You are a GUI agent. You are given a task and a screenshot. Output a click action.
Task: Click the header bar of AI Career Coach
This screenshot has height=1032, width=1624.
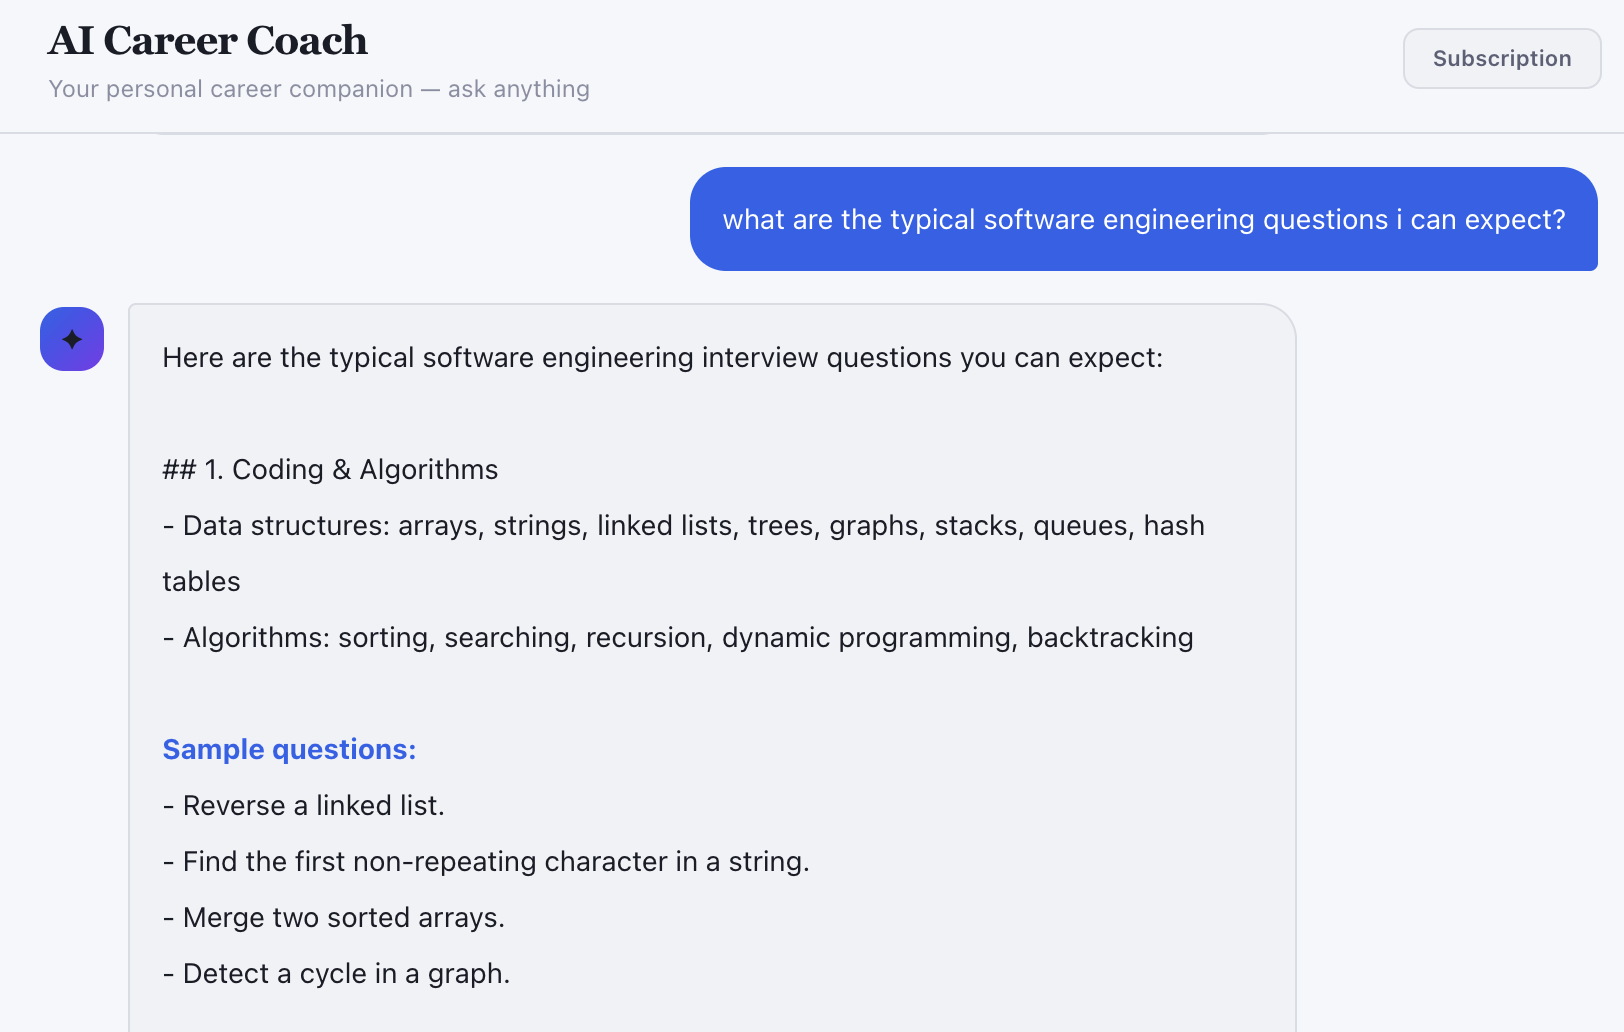[812, 65]
